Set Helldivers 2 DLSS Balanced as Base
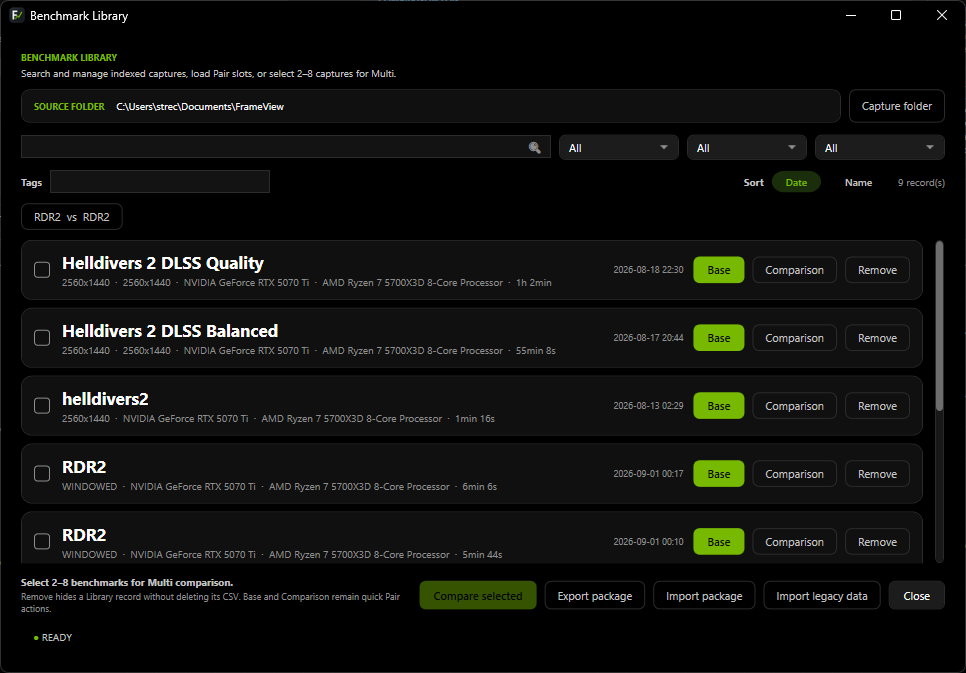The image size is (966, 673). (x=719, y=338)
